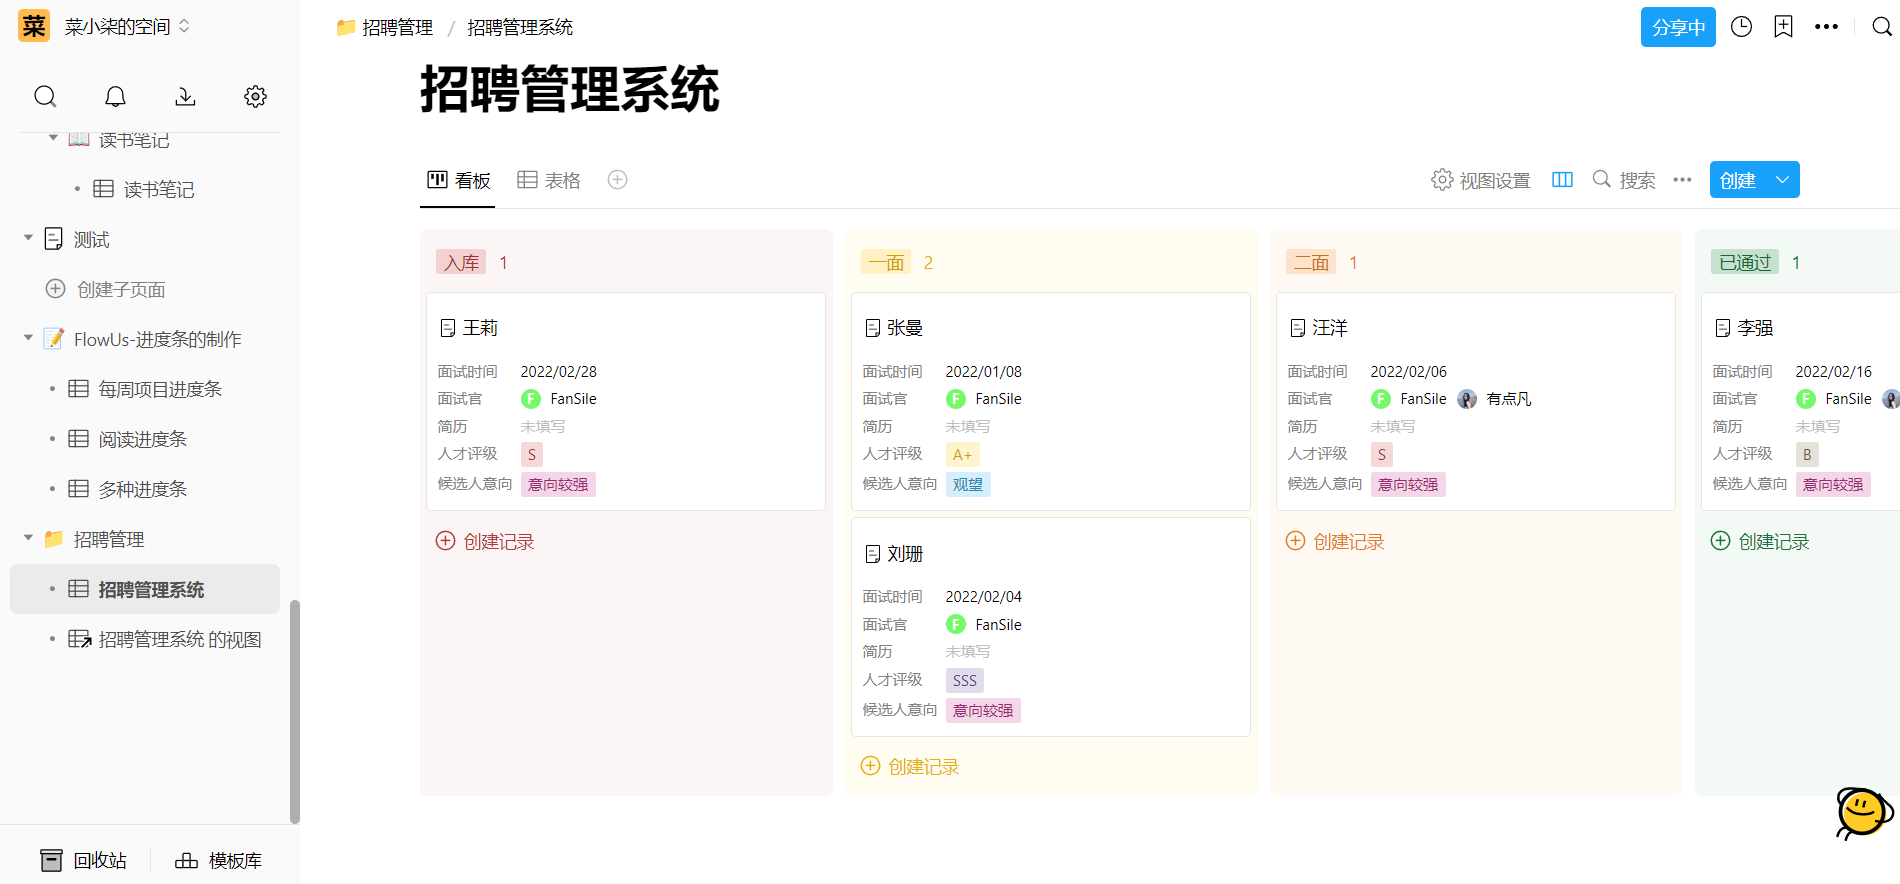
Task: Open 李强 candidate card
Action: (1800, 401)
